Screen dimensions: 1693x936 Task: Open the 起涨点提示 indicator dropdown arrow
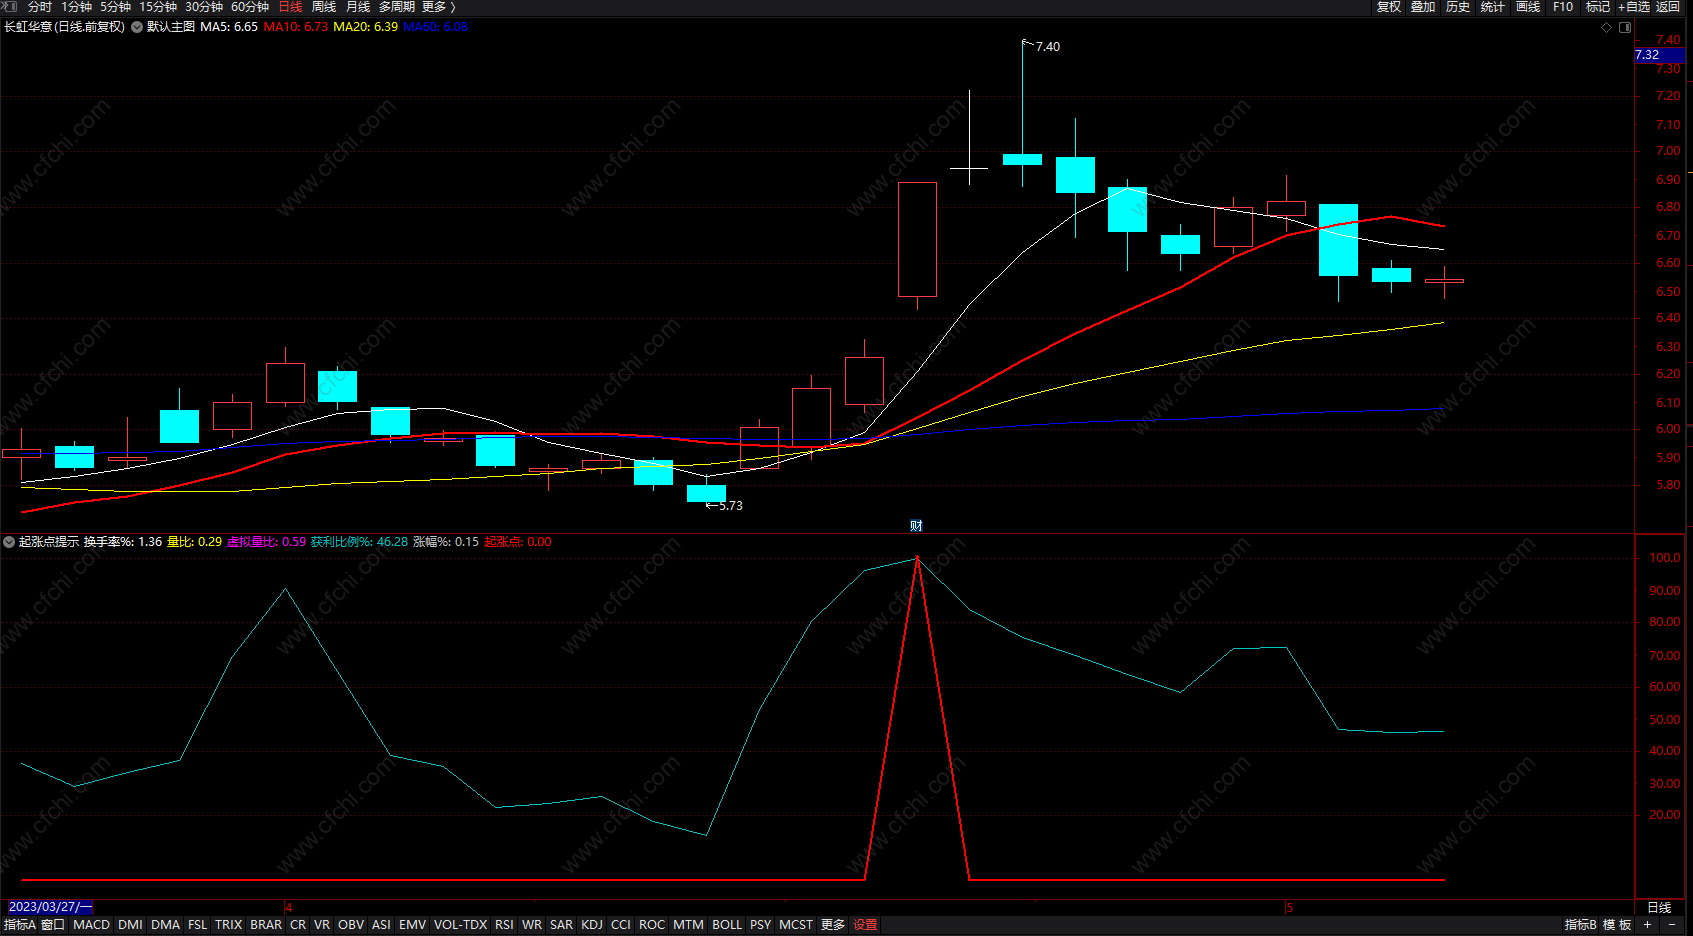pos(9,542)
